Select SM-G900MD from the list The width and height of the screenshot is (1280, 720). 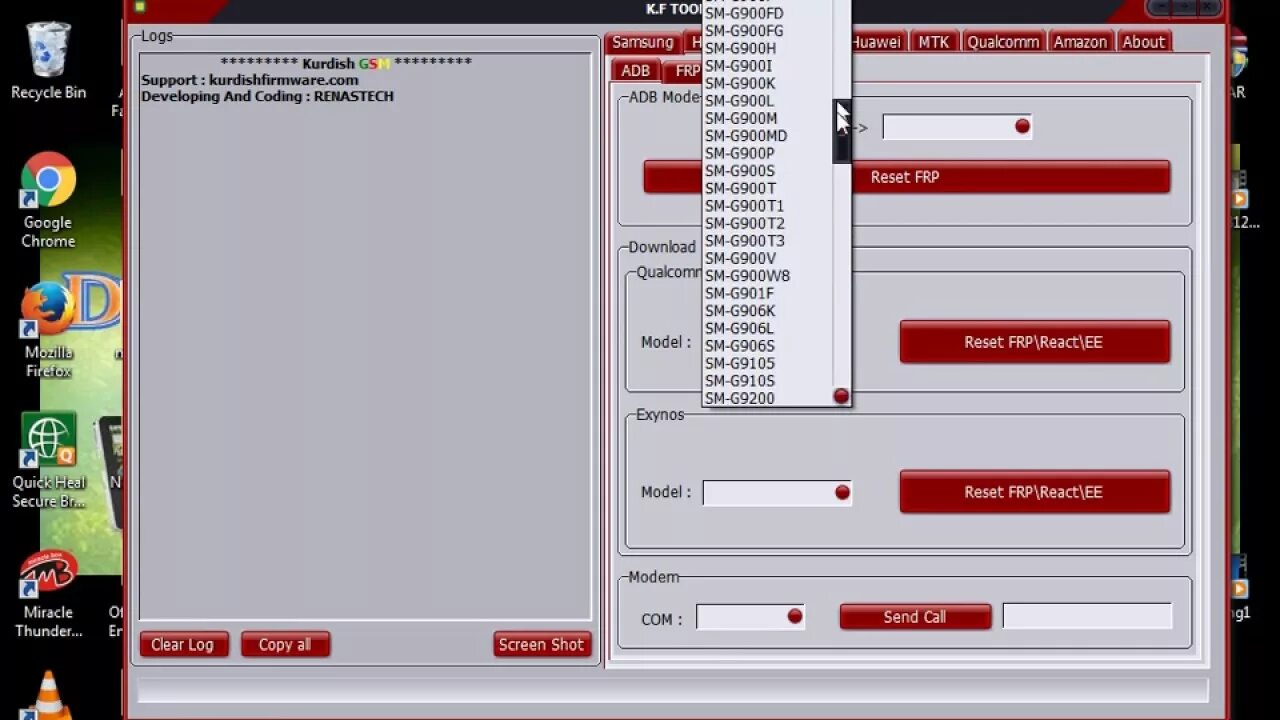click(768, 136)
